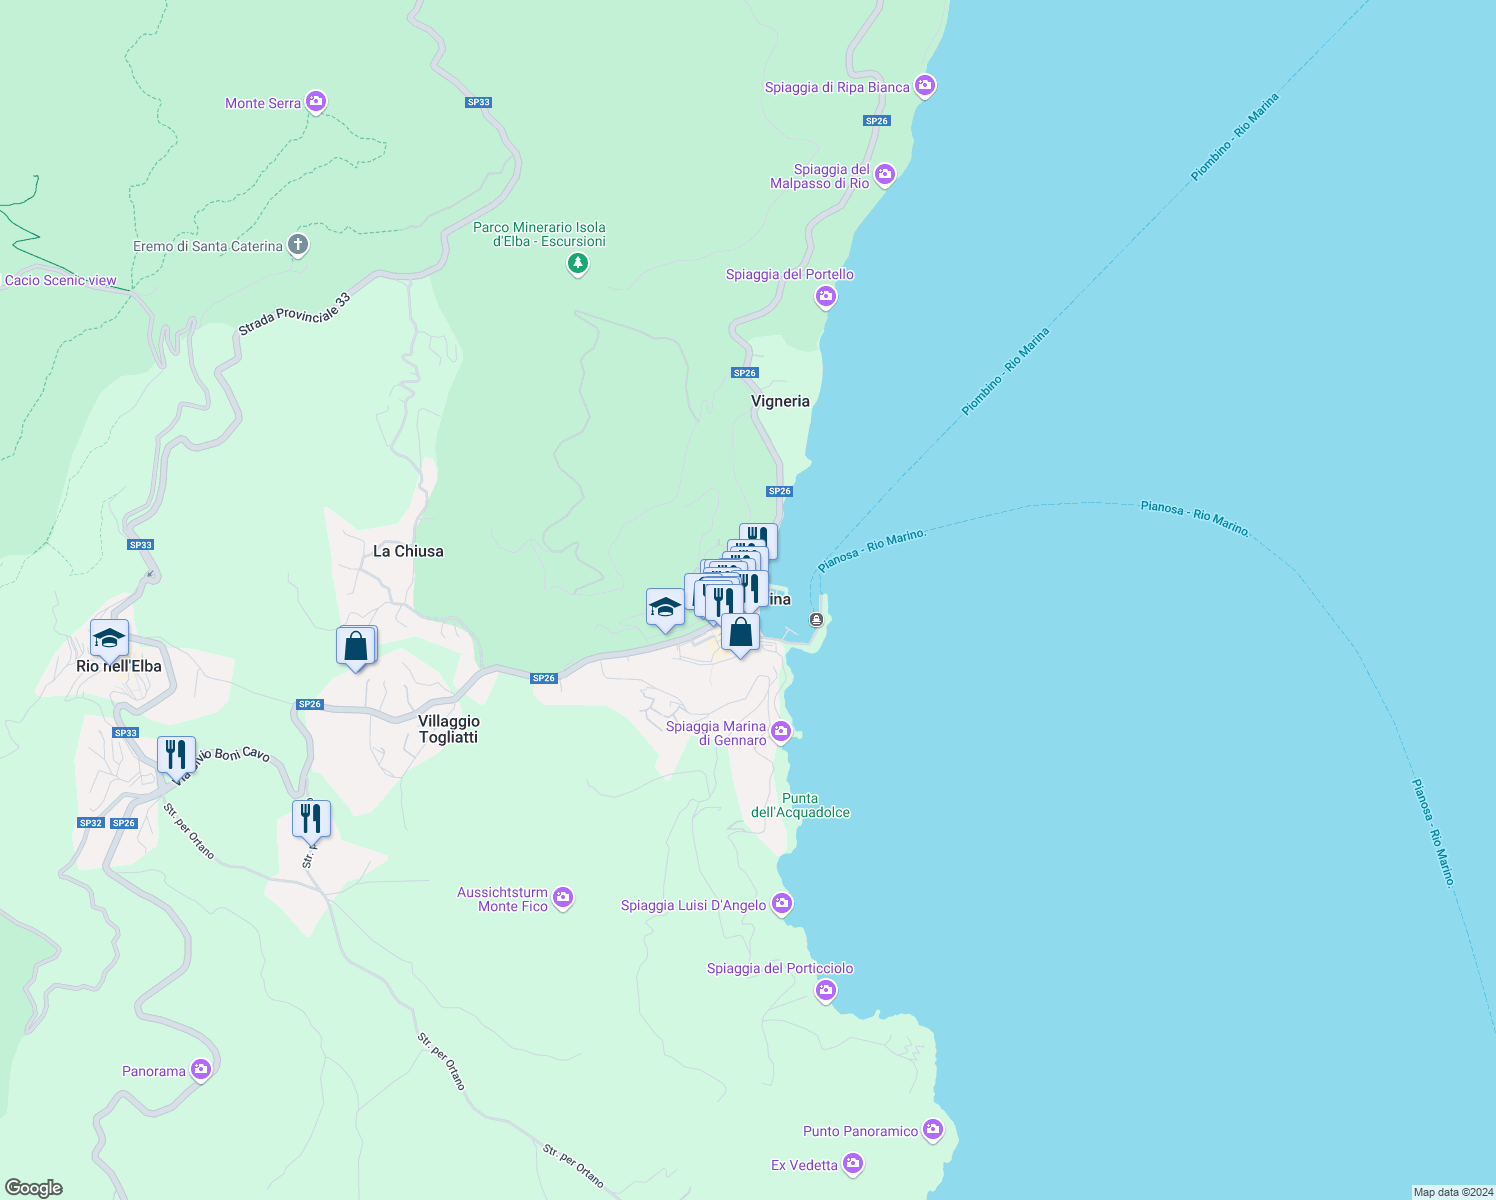Select the Eremo di Santa Caterina church icon
The image size is (1496, 1200).
[297, 245]
